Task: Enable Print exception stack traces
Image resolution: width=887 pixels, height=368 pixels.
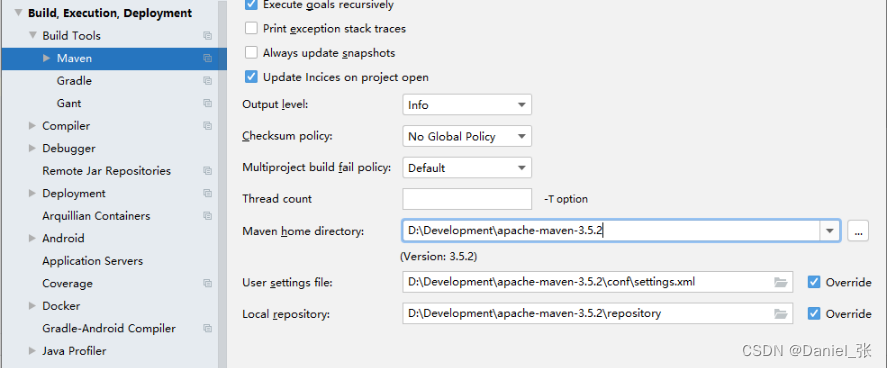Action: 251,28
